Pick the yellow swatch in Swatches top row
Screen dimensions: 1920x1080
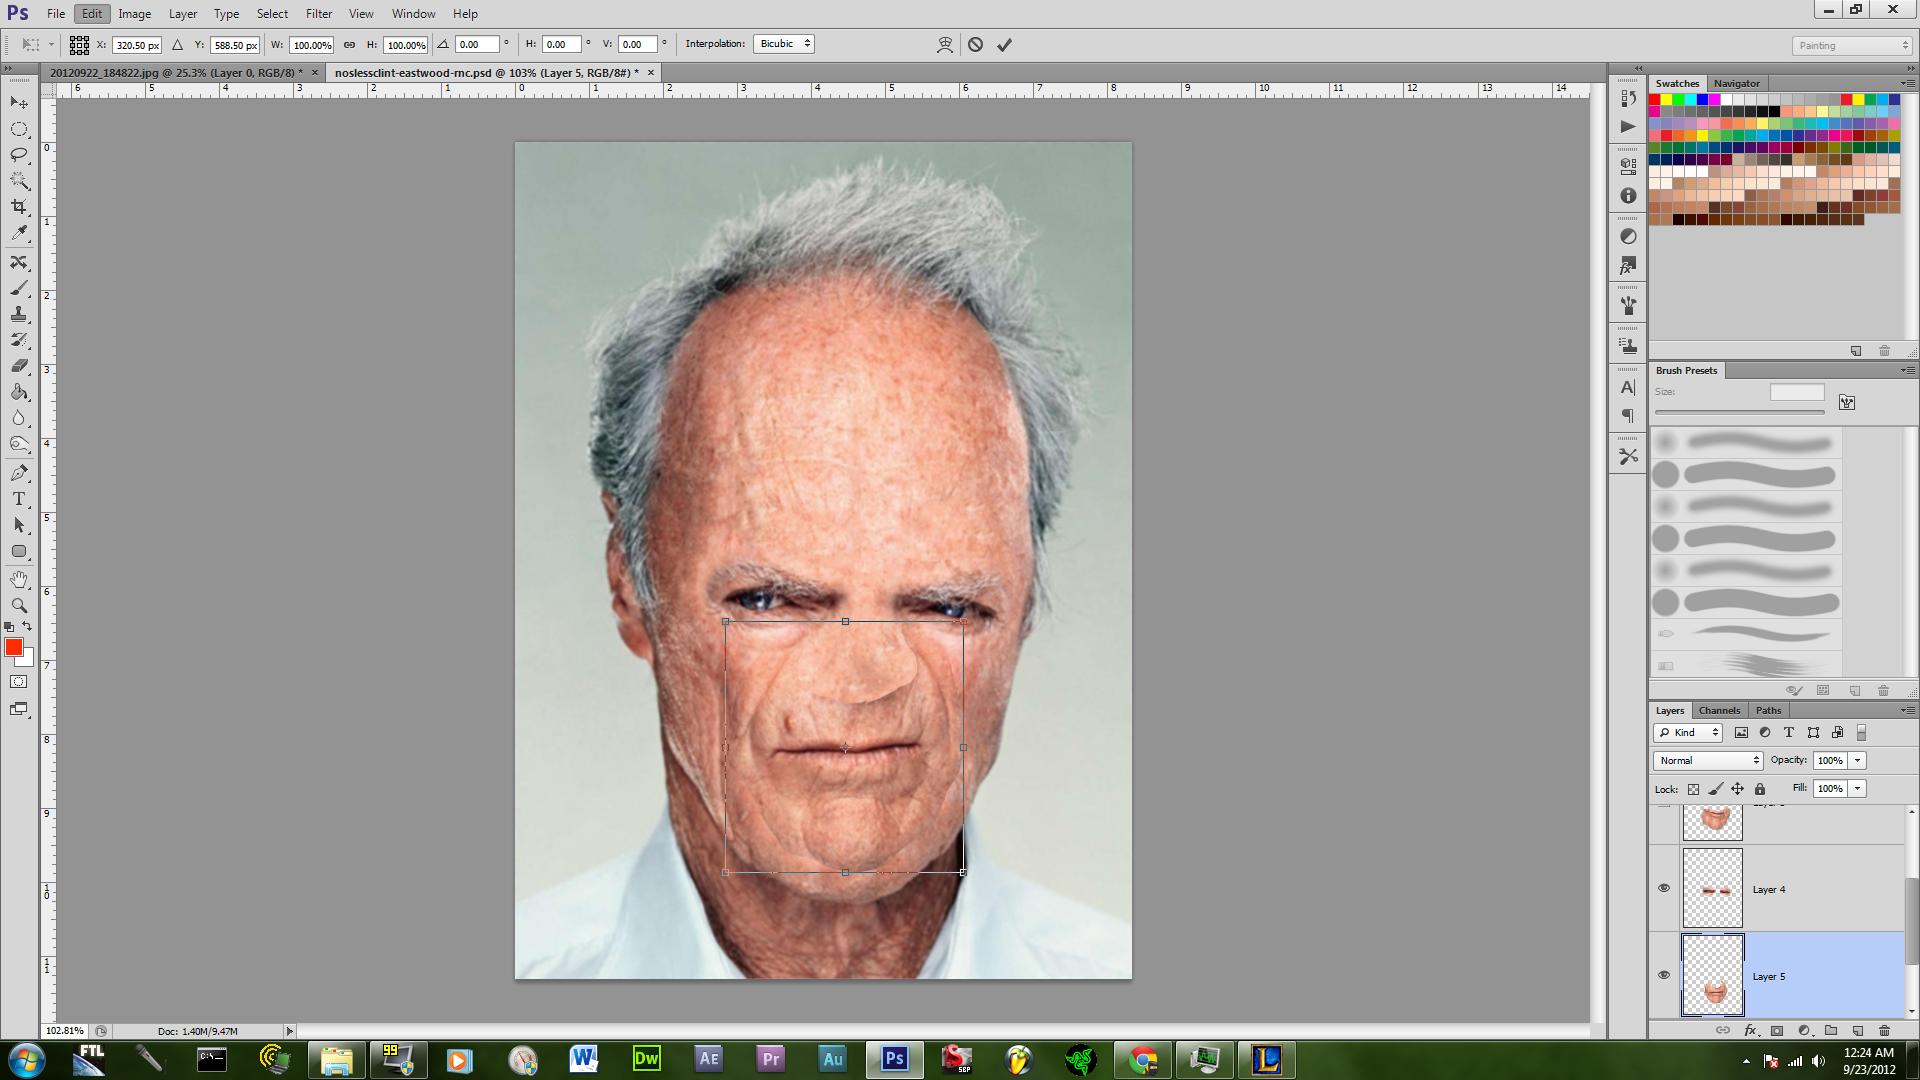click(x=1666, y=100)
